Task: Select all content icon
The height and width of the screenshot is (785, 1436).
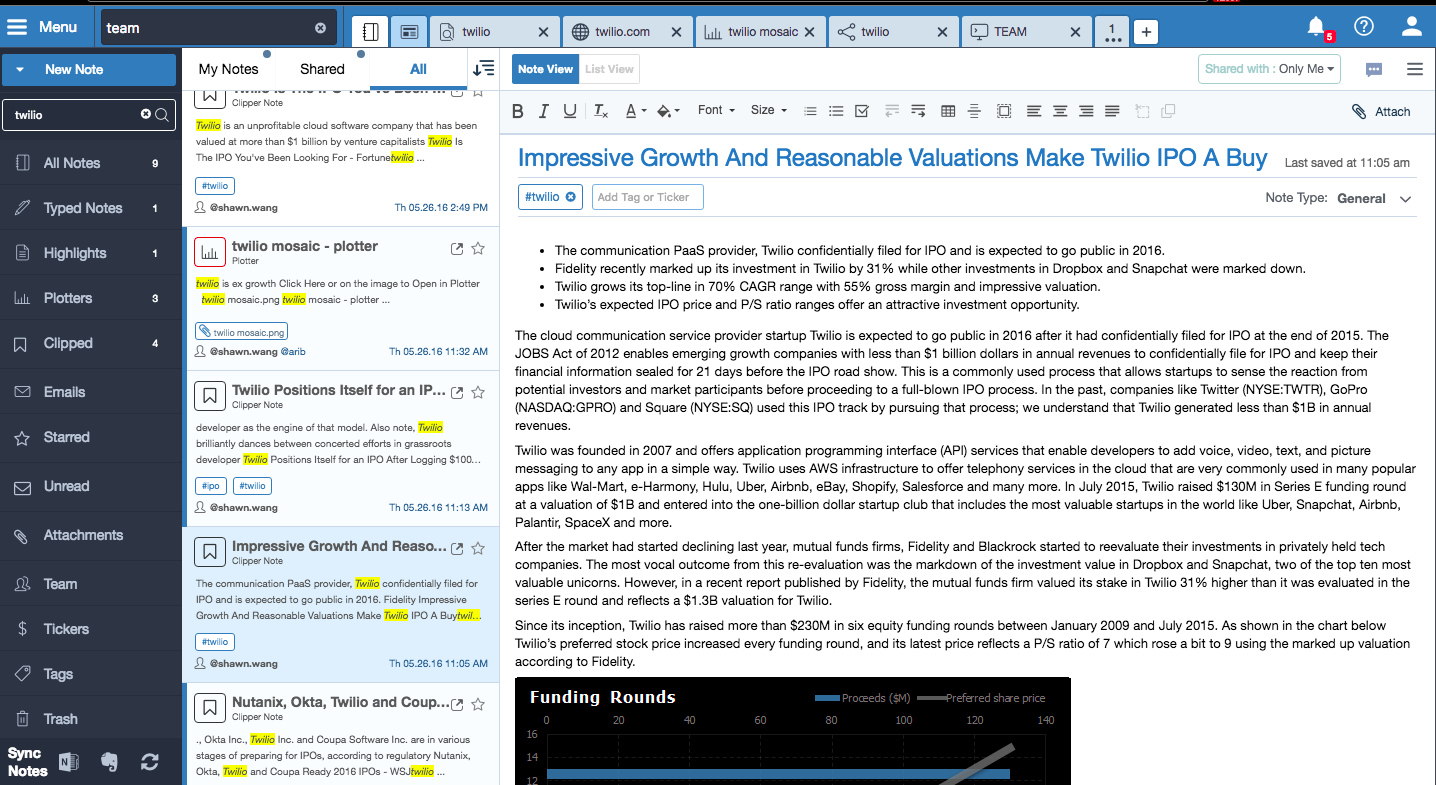Action: (1004, 111)
